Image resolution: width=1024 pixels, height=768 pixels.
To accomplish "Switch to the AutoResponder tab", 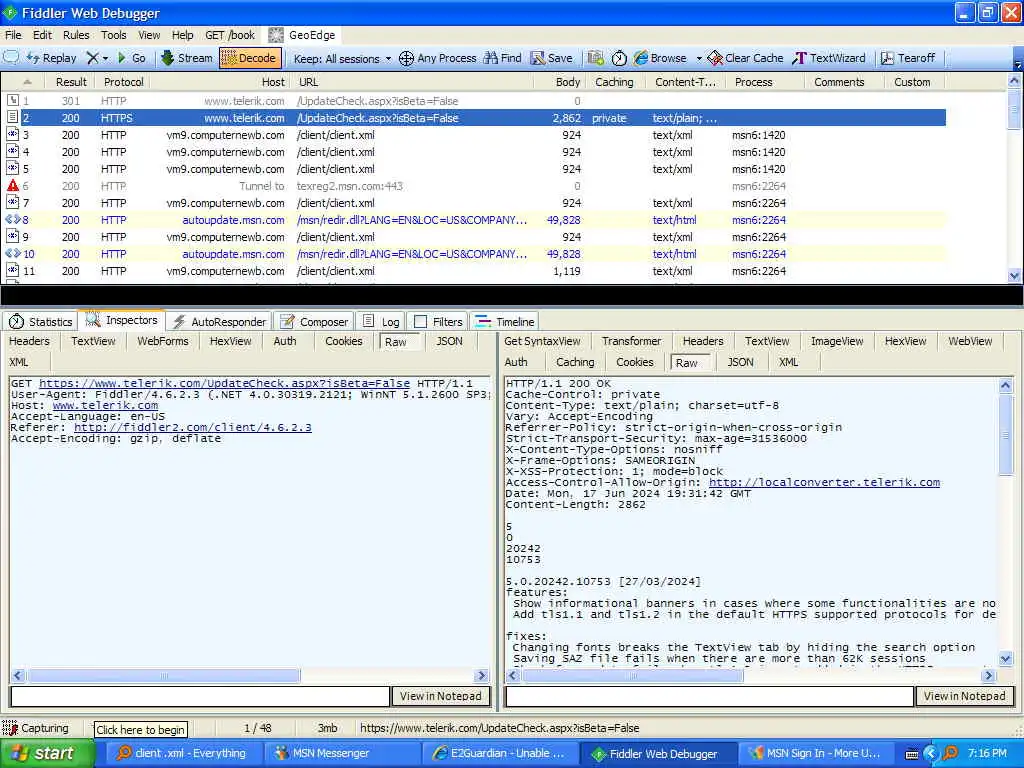I will [220, 321].
